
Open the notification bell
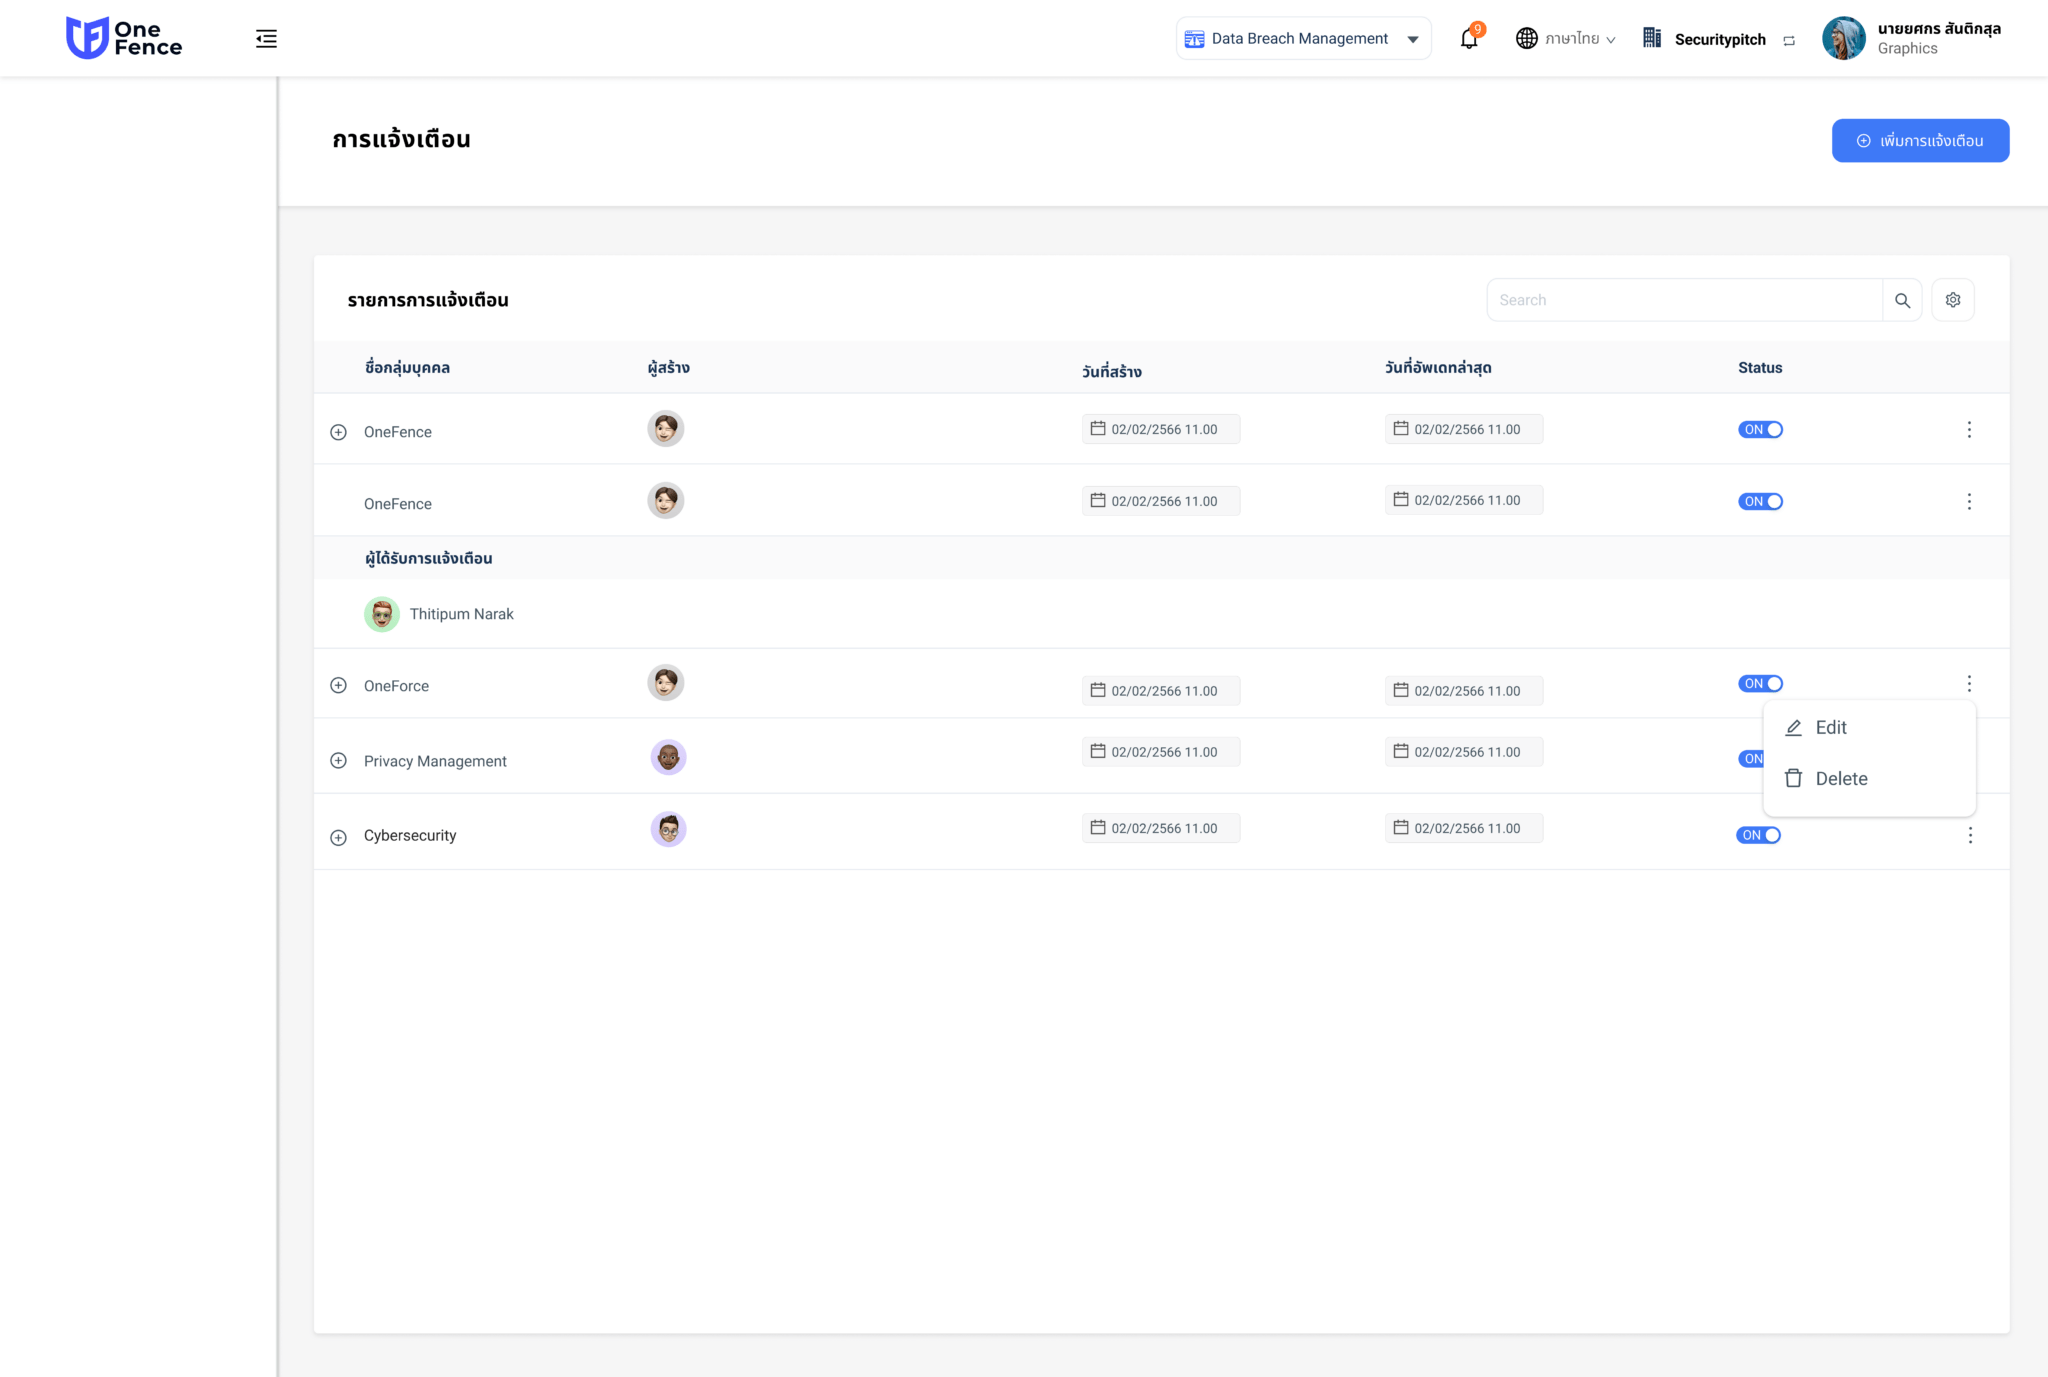pos(1468,38)
